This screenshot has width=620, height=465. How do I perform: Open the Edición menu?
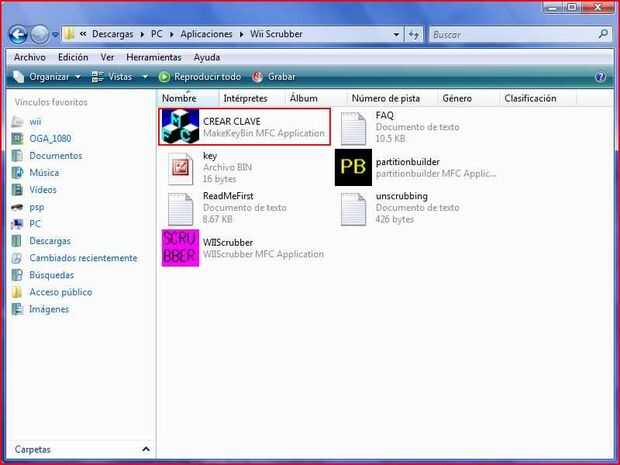click(x=73, y=57)
